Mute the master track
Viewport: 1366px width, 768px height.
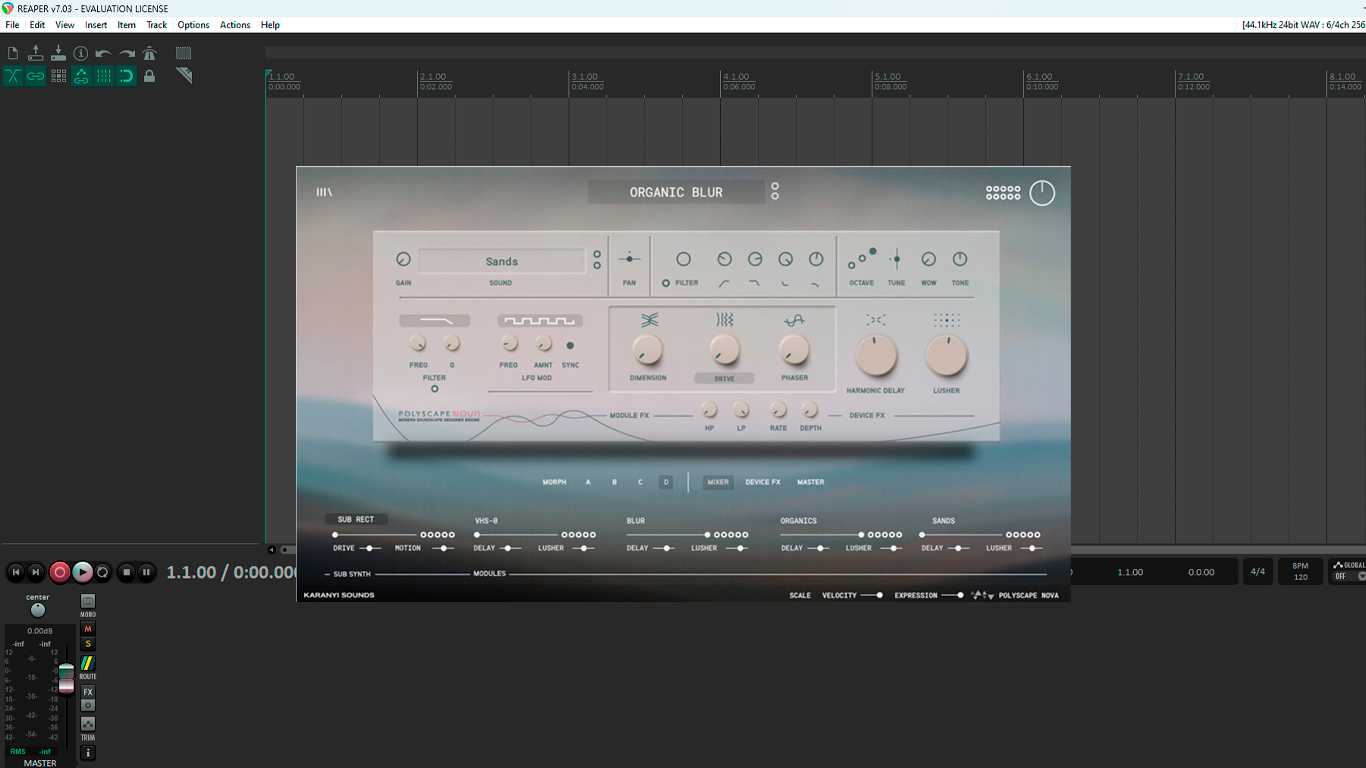[88, 629]
